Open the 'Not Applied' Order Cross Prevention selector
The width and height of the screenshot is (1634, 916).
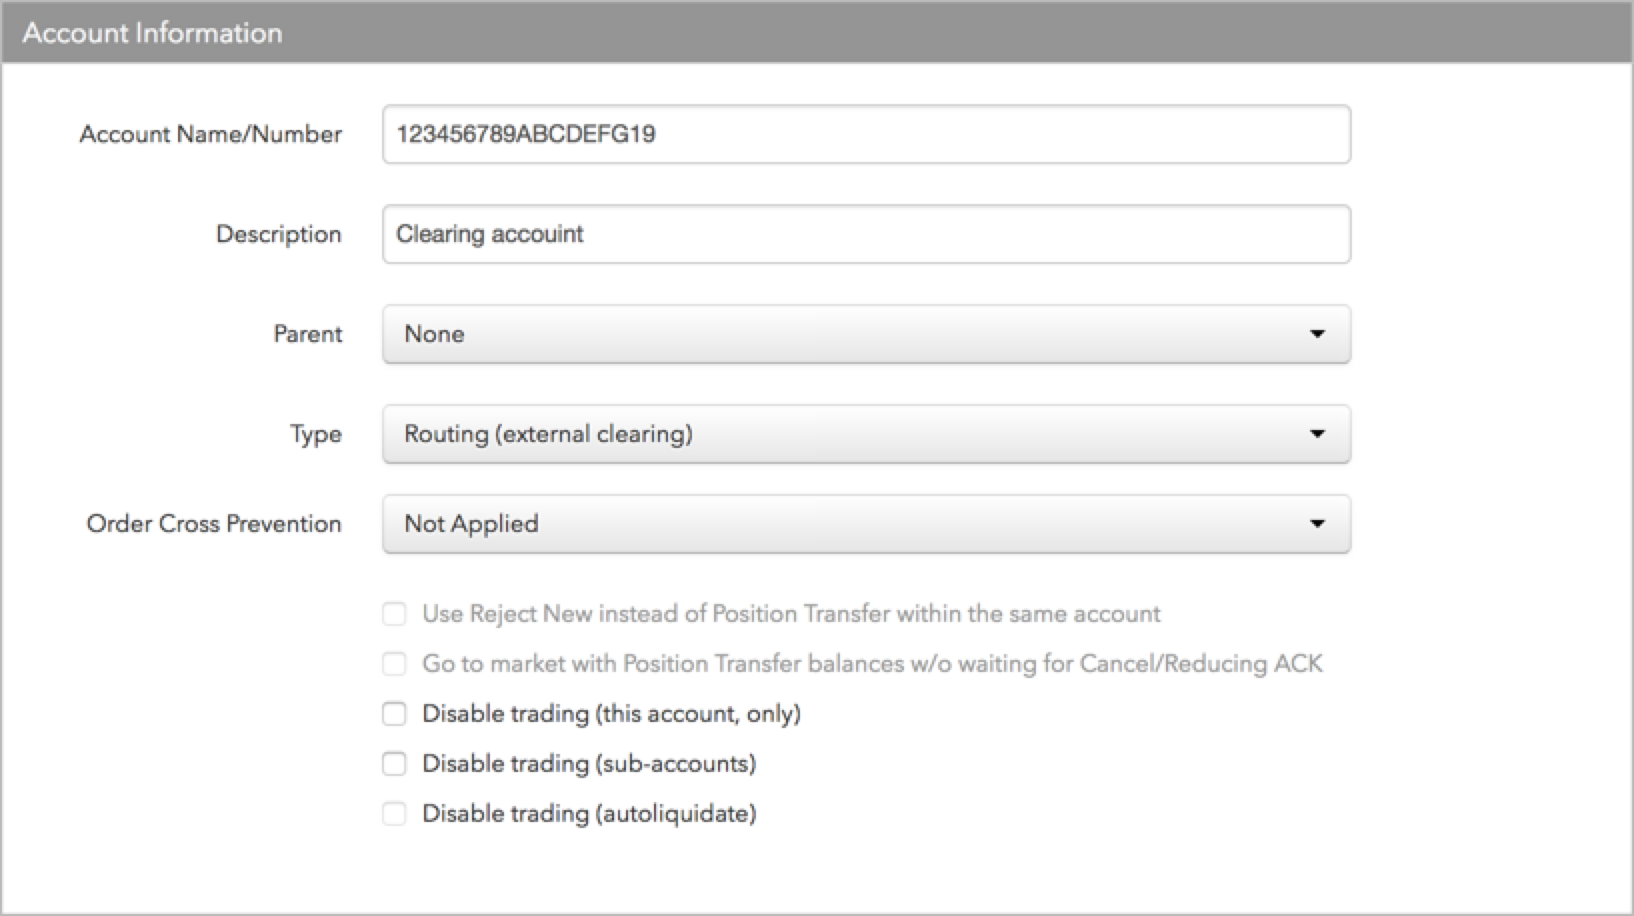click(866, 524)
